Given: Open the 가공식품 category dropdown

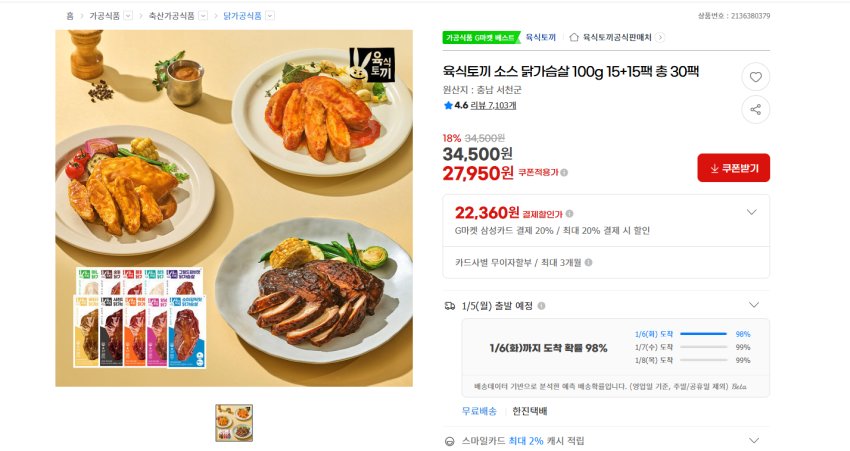Looking at the screenshot, I should pyautogui.click(x=129, y=16).
